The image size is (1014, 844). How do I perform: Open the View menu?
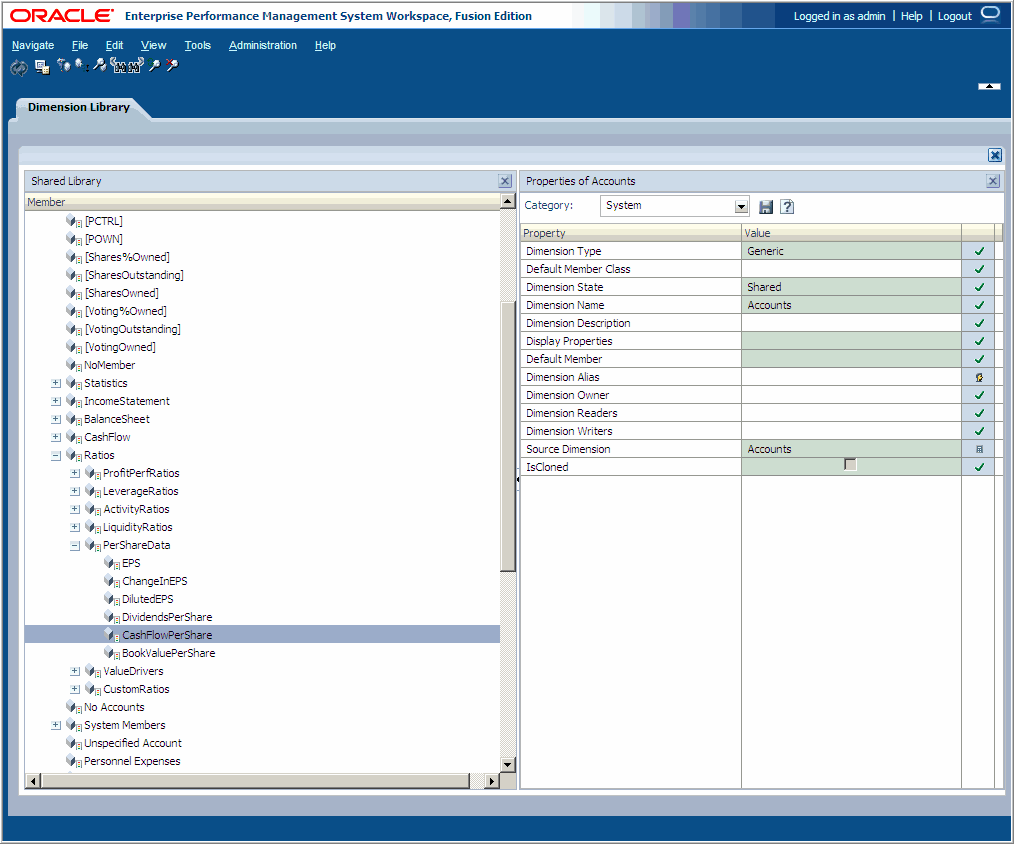coord(153,45)
